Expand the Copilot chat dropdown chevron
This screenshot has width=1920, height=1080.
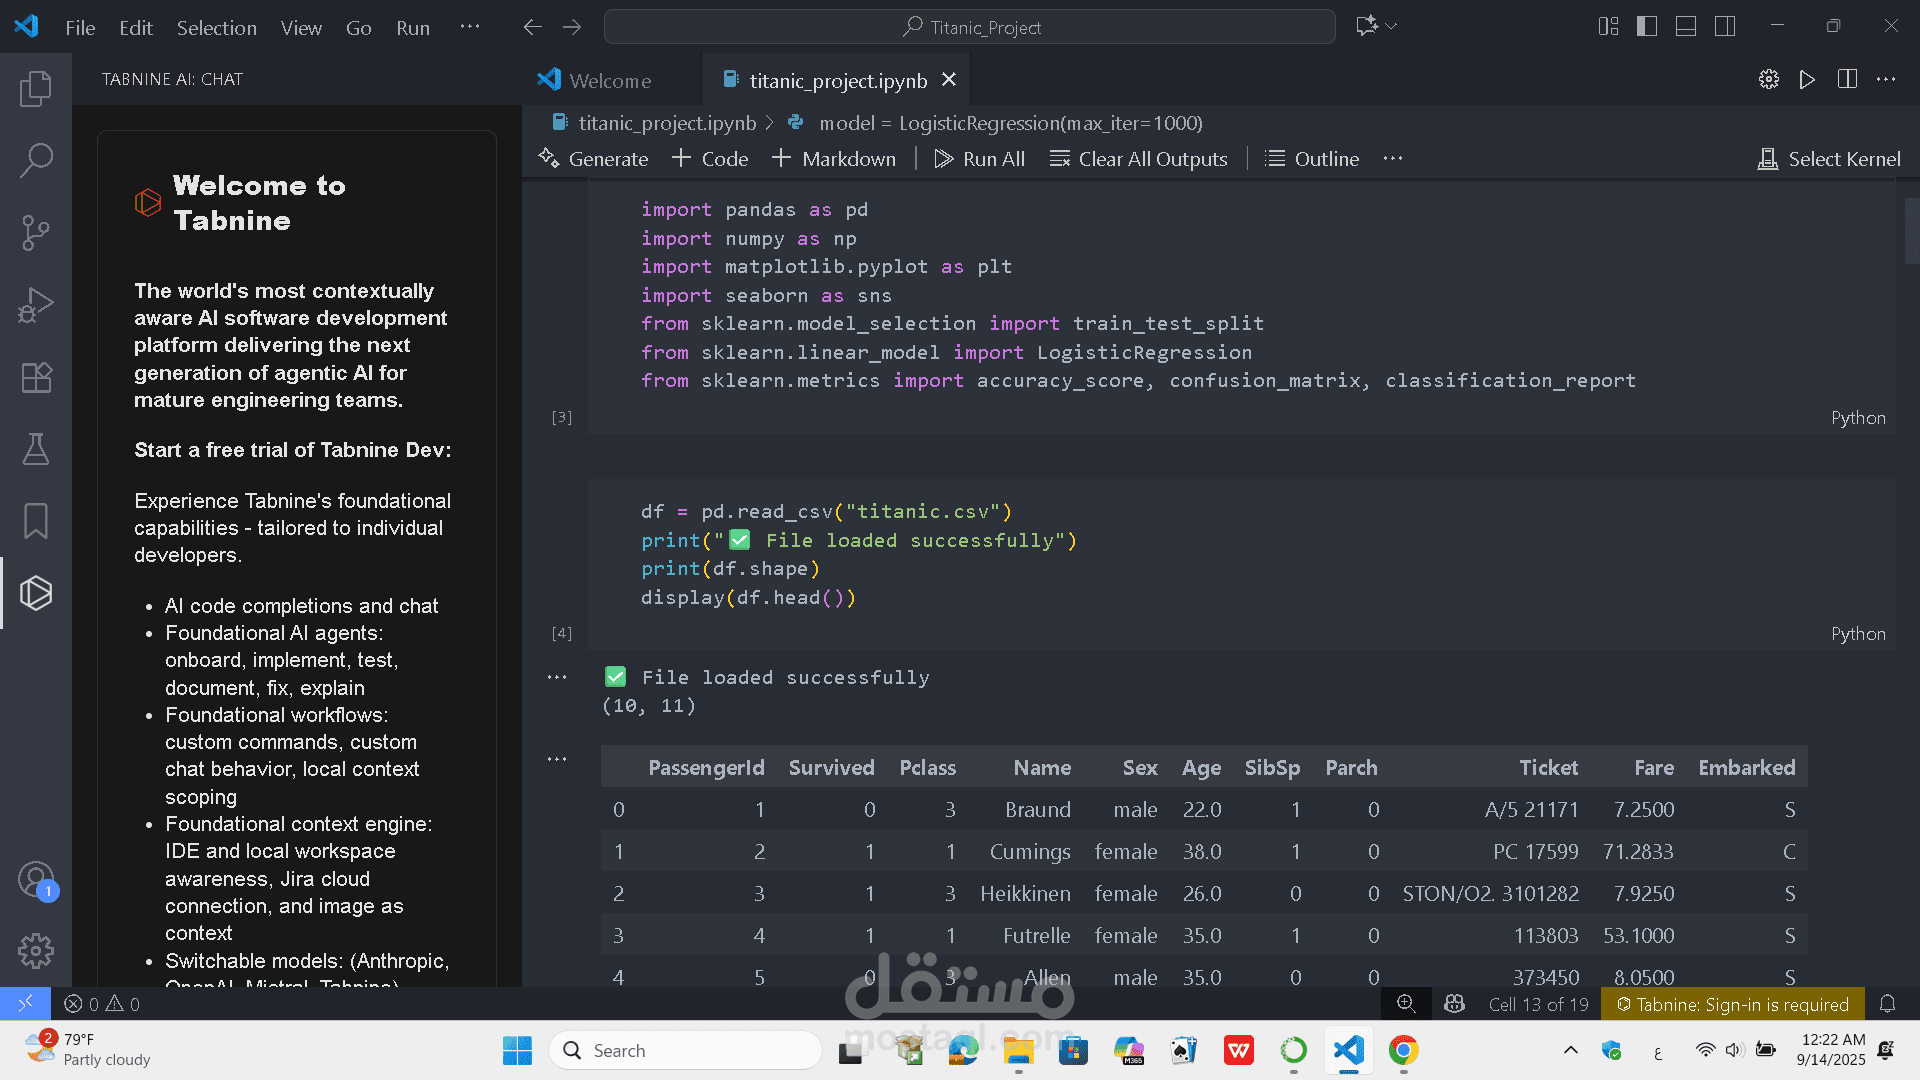point(1391,26)
